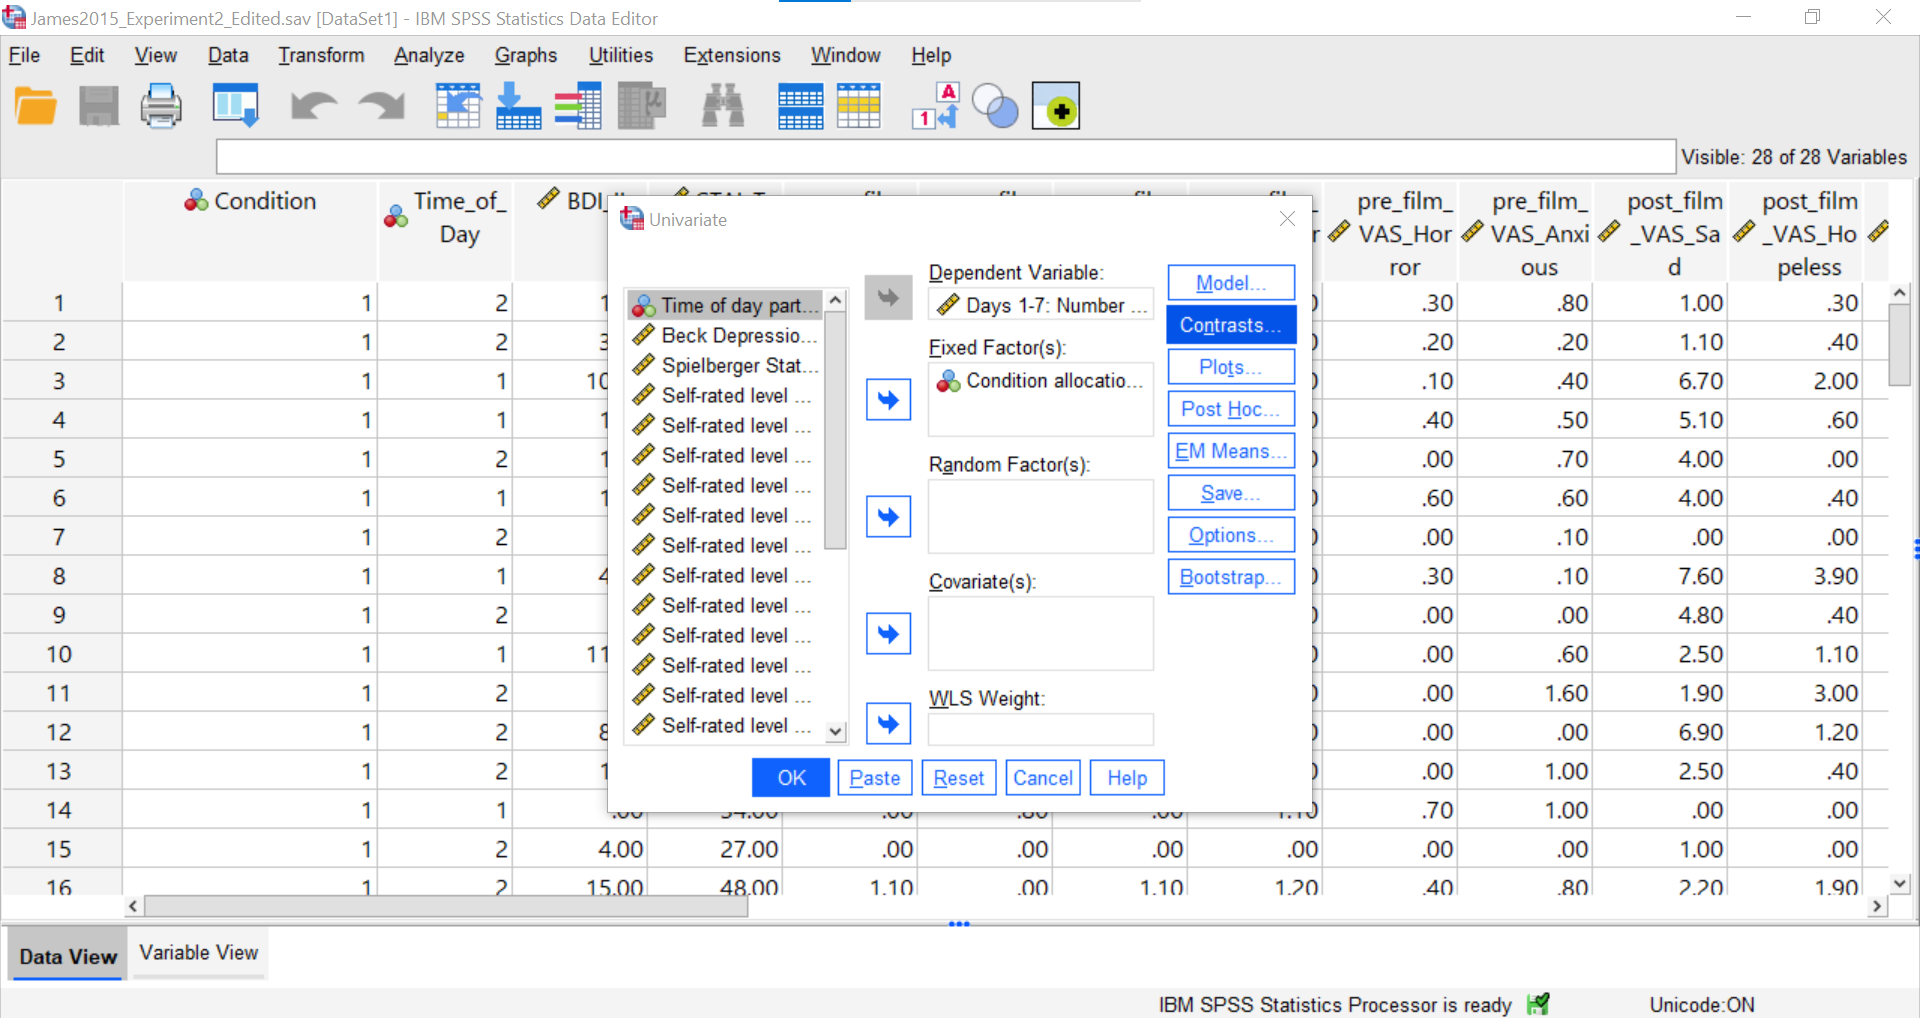This screenshot has width=1920, height=1018.
Task: Click the Find binoculars icon
Action: point(723,106)
